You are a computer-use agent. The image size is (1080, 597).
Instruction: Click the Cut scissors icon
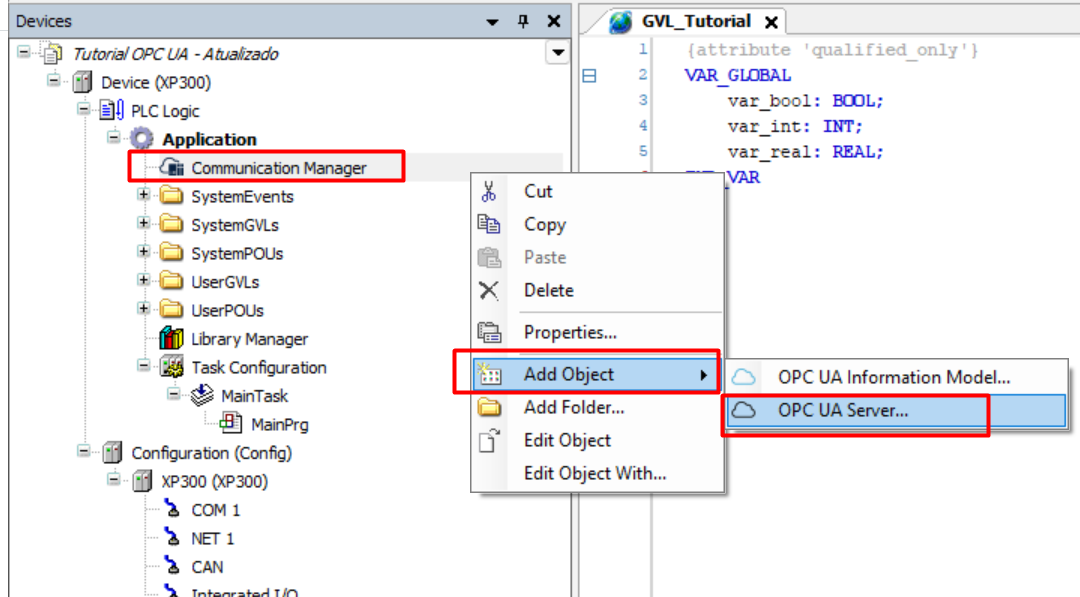(x=489, y=192)
